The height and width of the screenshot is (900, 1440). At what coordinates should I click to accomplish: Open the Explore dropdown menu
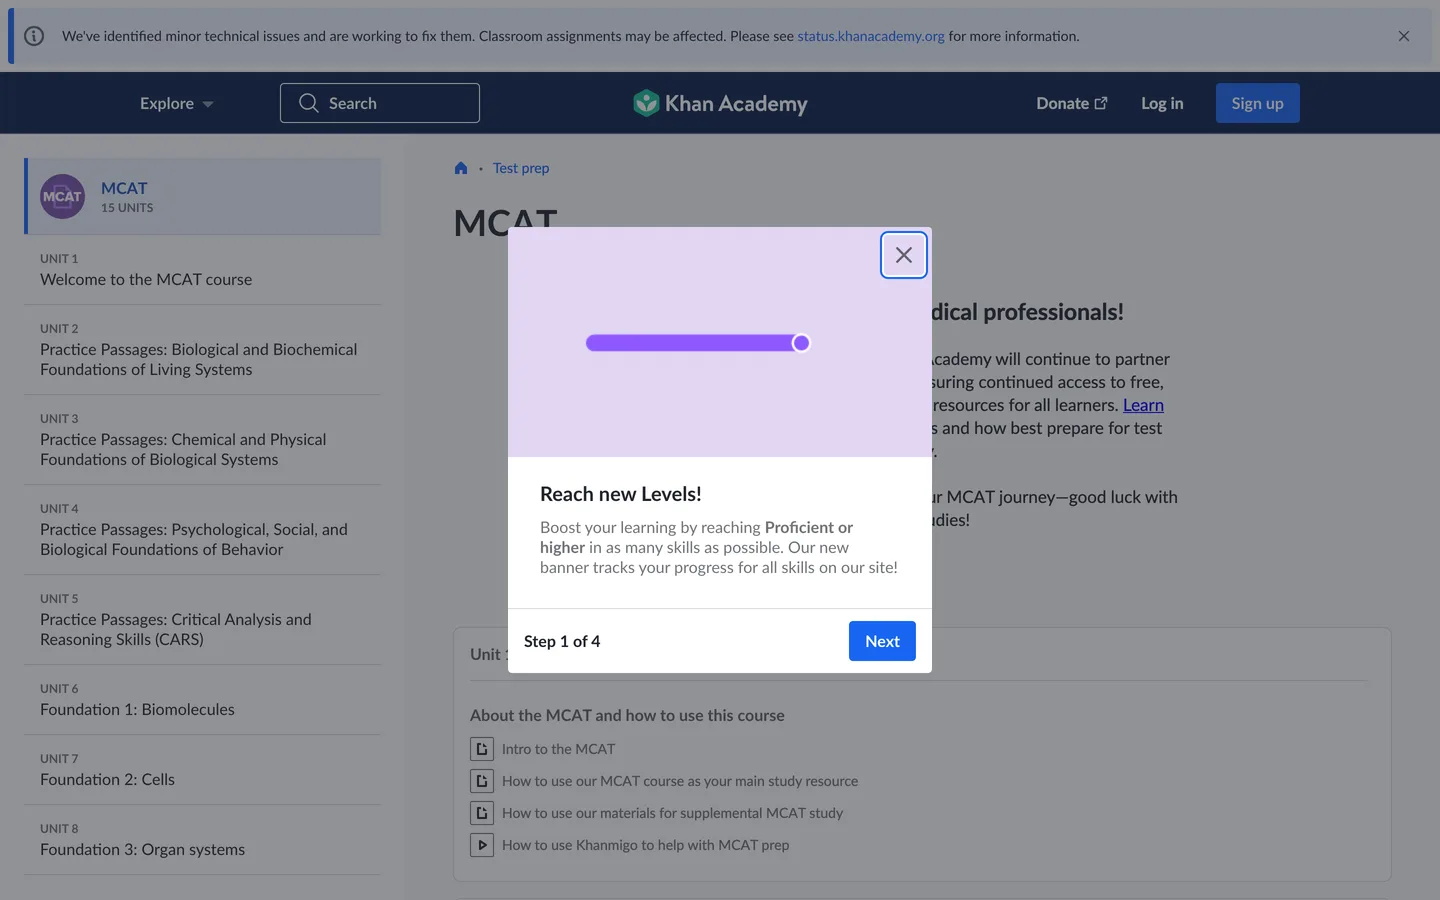(177, 103)
